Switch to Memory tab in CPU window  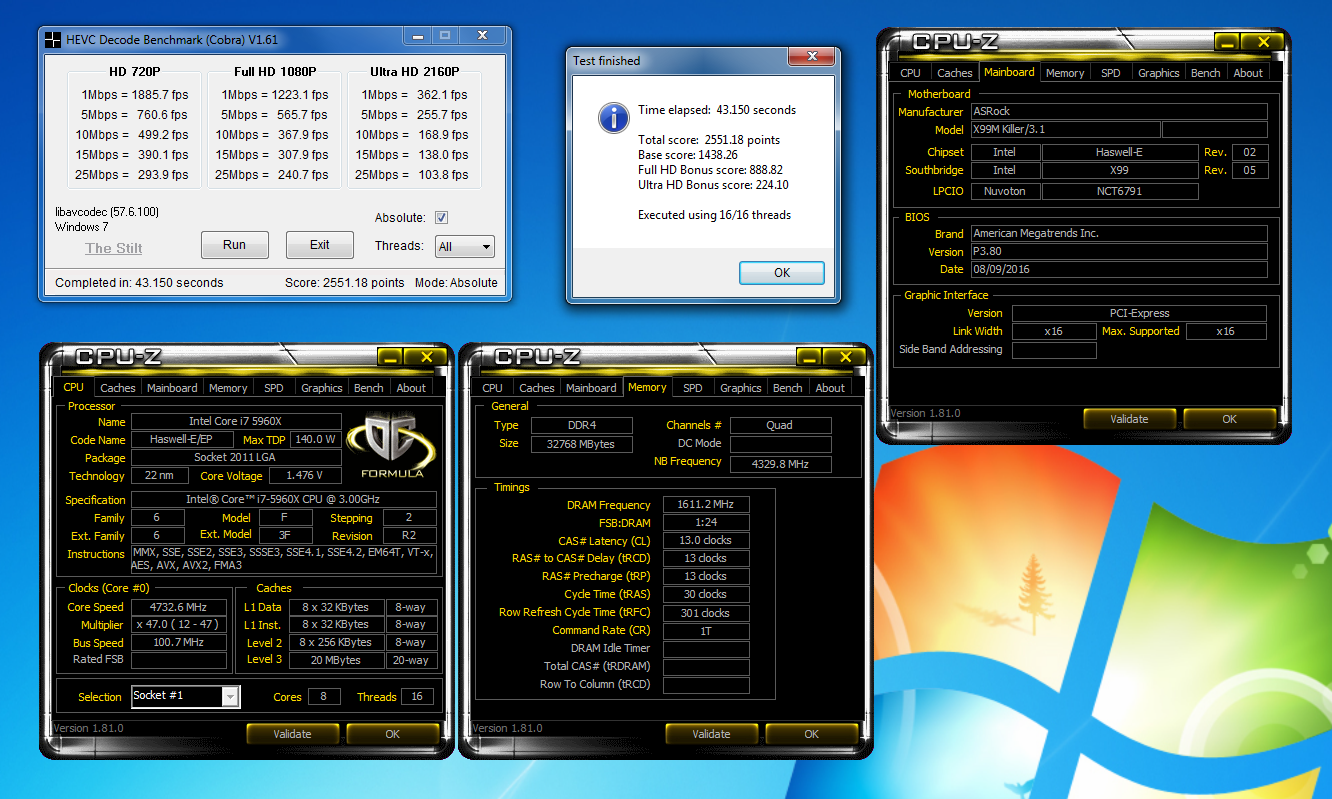pos(228,388)
